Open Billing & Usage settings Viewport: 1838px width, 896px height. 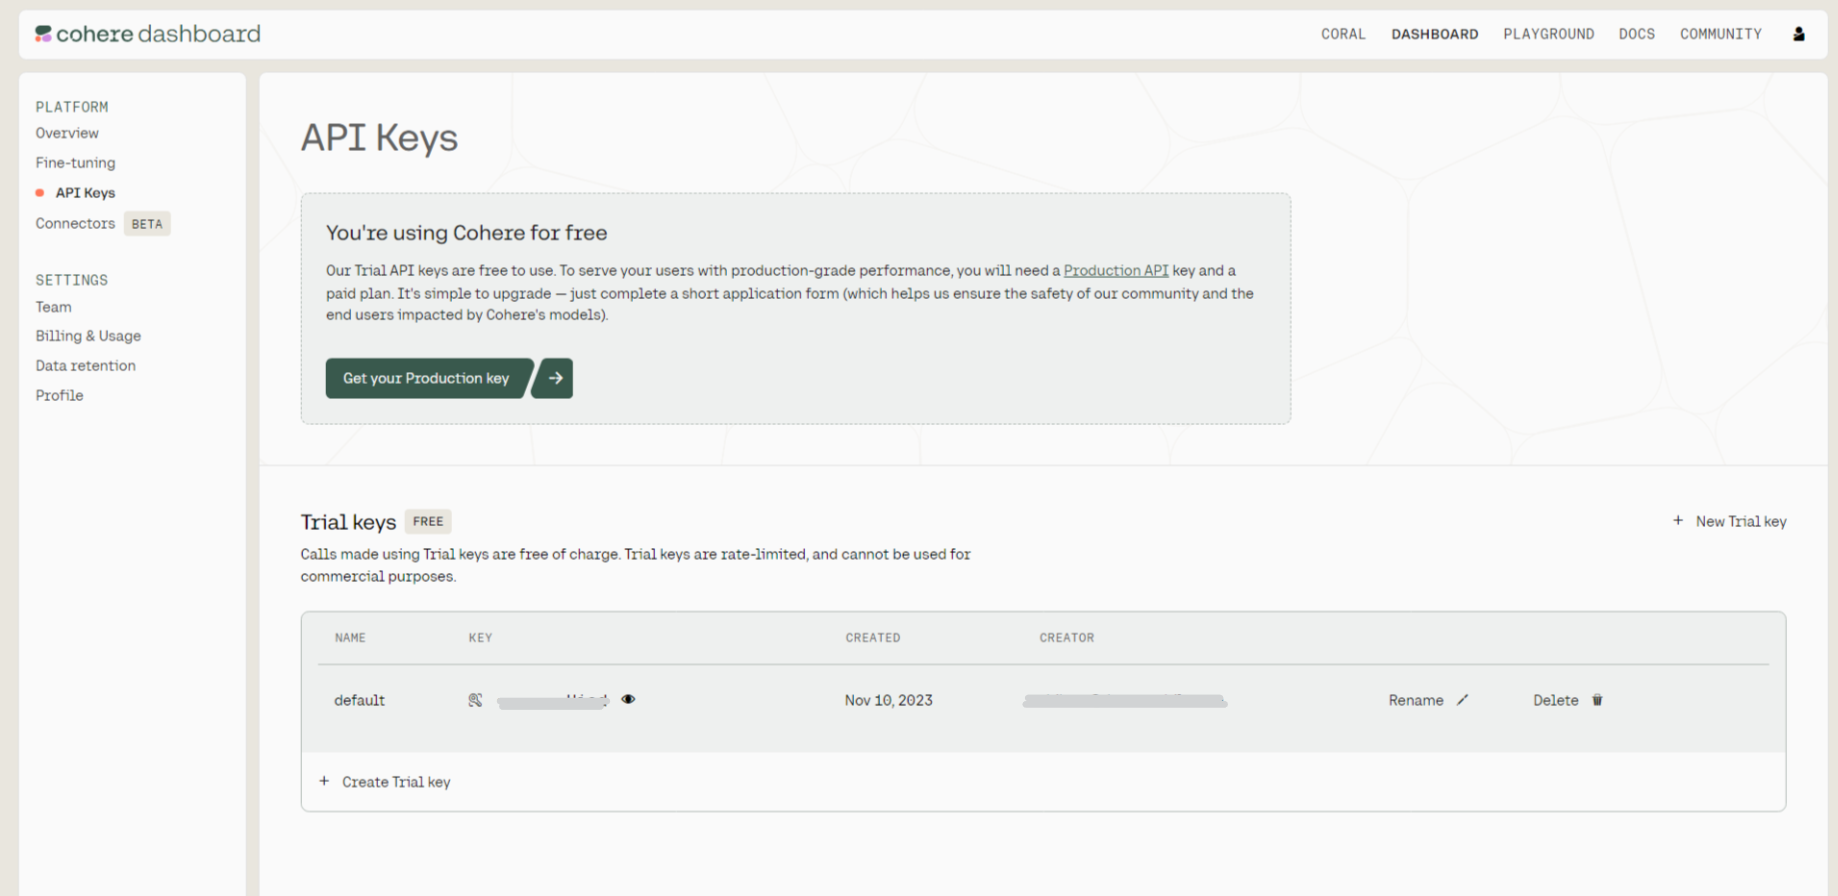point(88,336)
